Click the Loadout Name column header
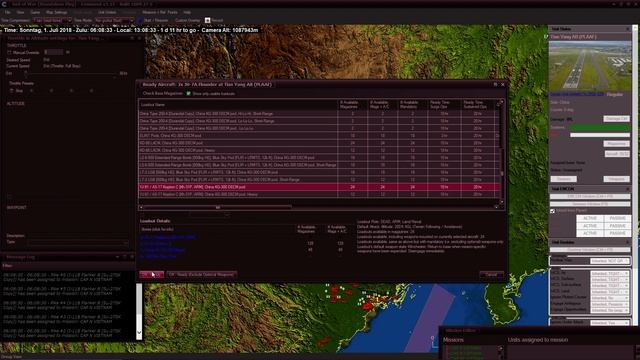This screenshot has height=360, width=640. [238, 105]
